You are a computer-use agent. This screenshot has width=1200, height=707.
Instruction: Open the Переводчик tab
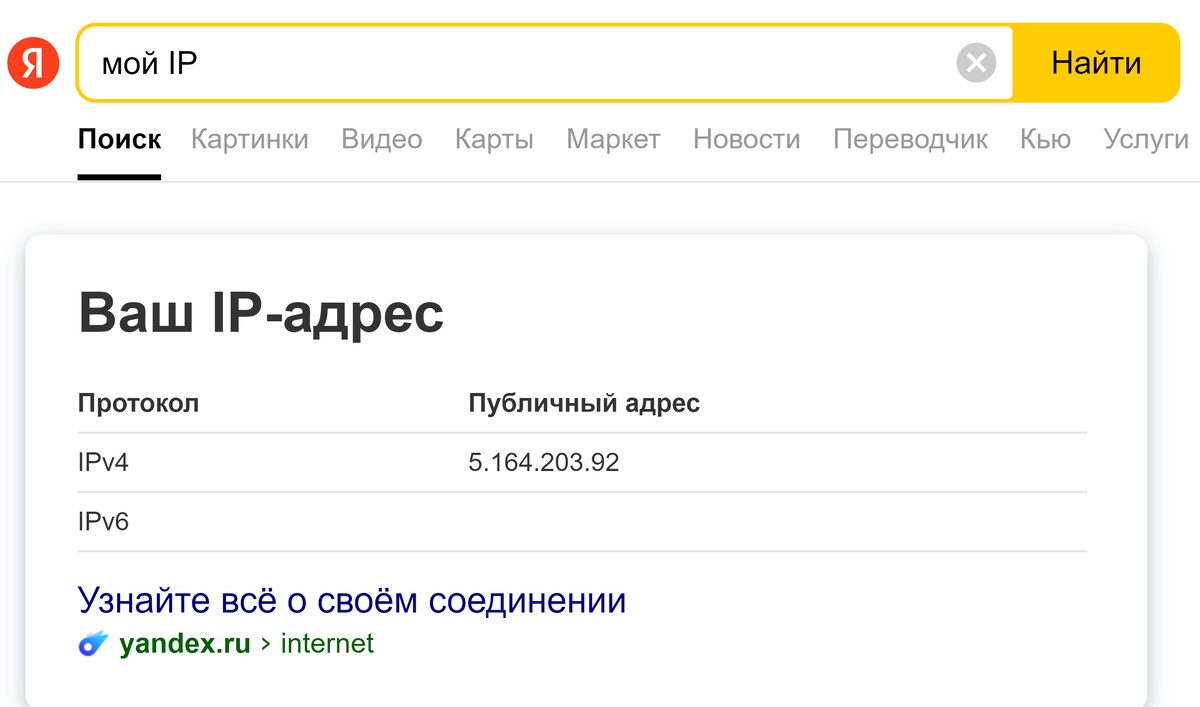tap(910, 140)
